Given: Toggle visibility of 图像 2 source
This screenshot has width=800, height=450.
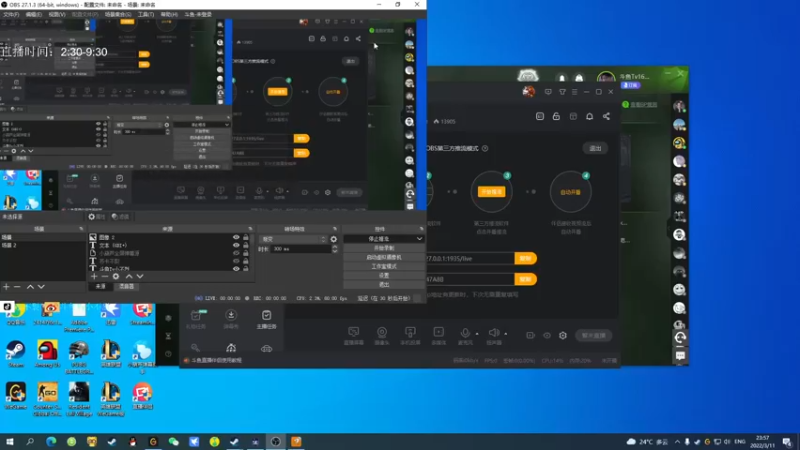Looking at the screenshot, I should [x=236, y=237].
